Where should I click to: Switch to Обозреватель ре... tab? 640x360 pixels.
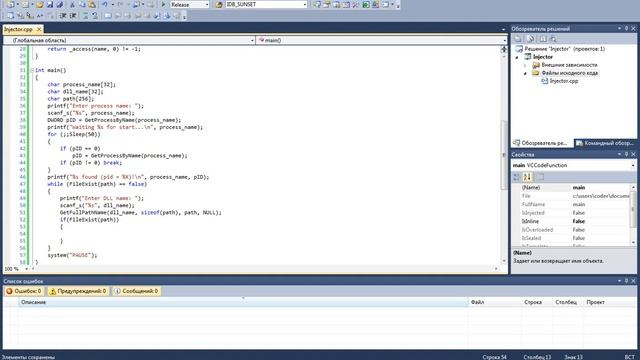541,143
